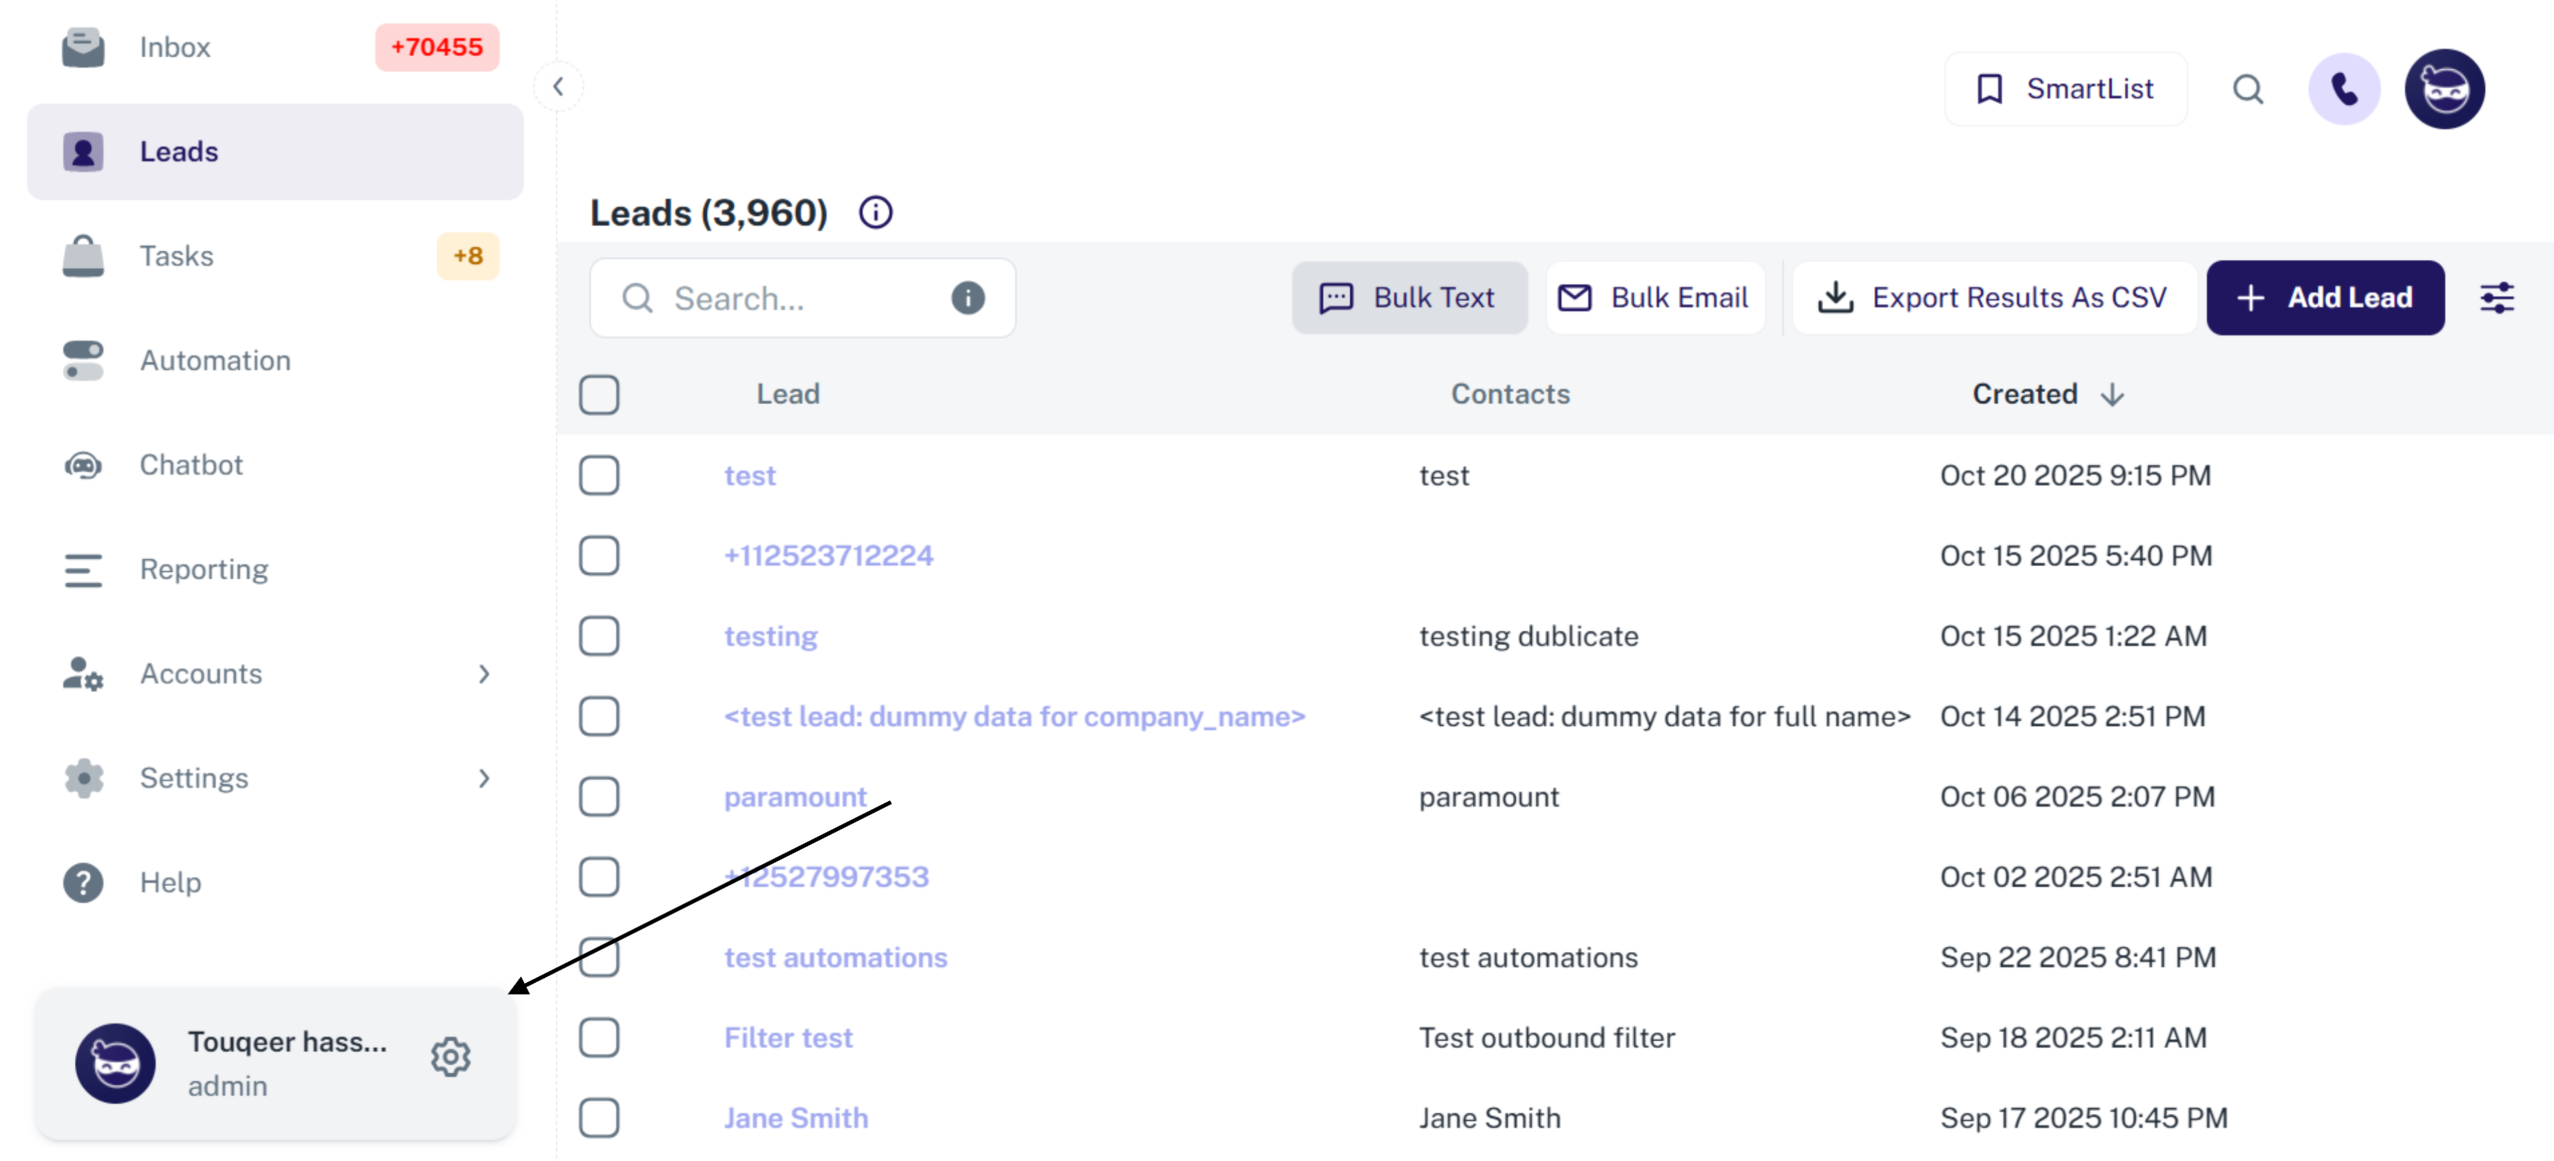Open profile avatar in top right
The image size is (2554, 1161).
(2443, 89)
